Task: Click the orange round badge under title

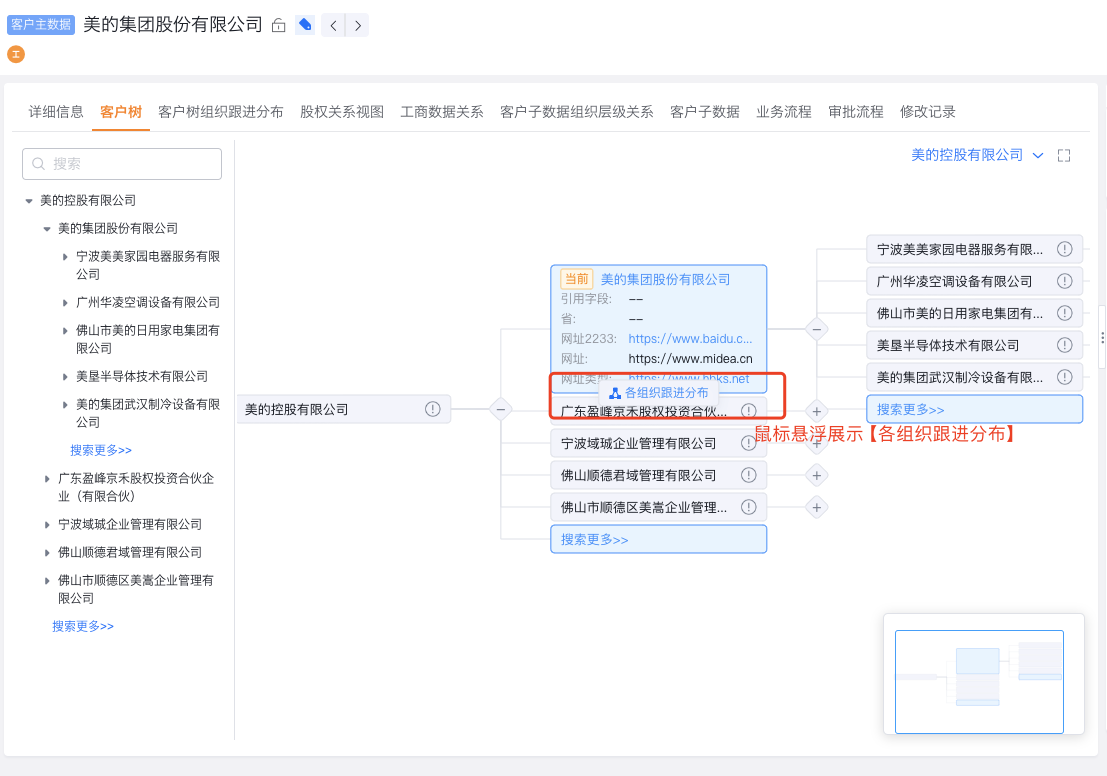Action: click(16, 54)
